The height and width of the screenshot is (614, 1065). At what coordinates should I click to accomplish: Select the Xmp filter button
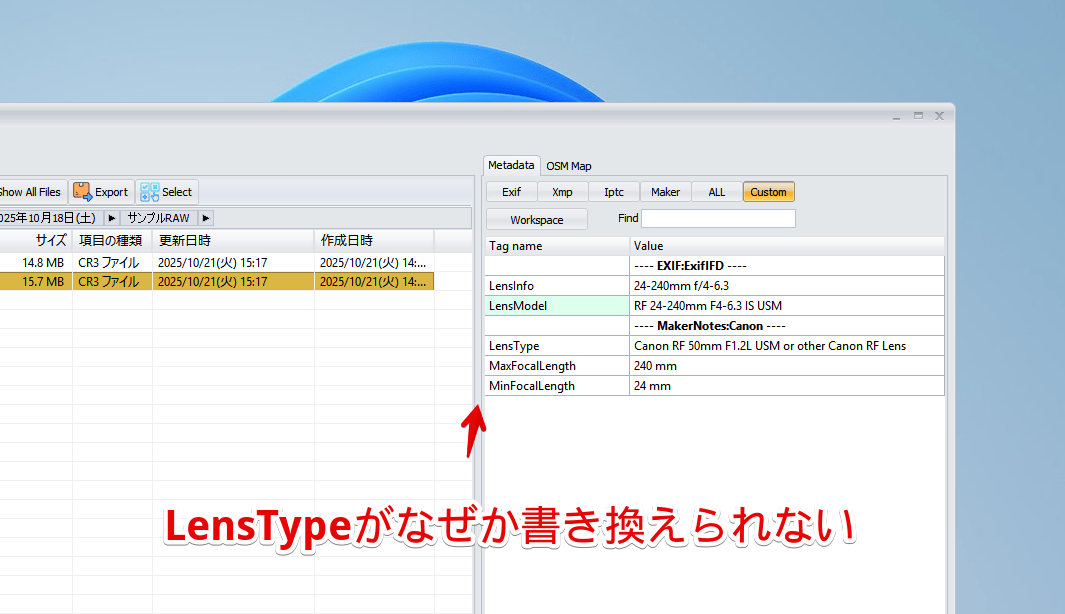pyautogui.click(x=562, y=191)
